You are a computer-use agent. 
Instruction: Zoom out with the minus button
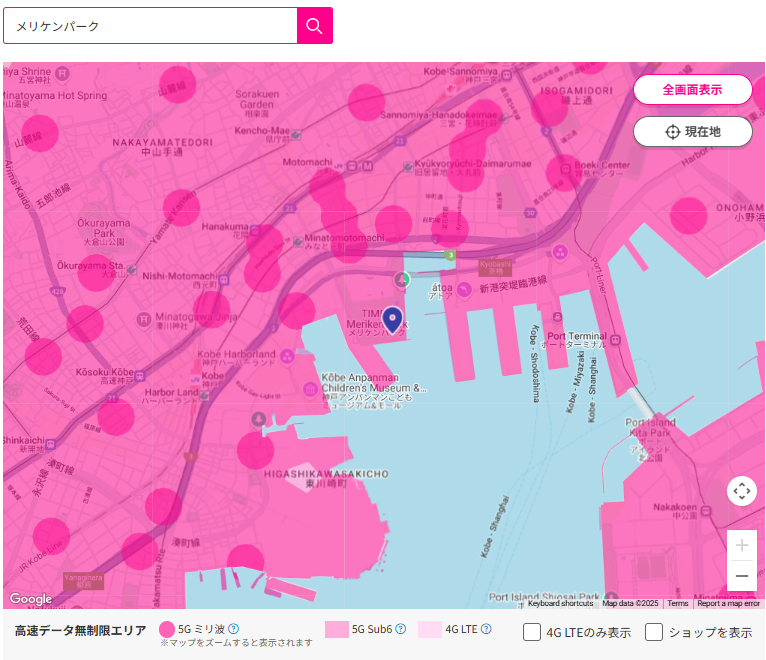pyautogui.click(x=742, y=576)
